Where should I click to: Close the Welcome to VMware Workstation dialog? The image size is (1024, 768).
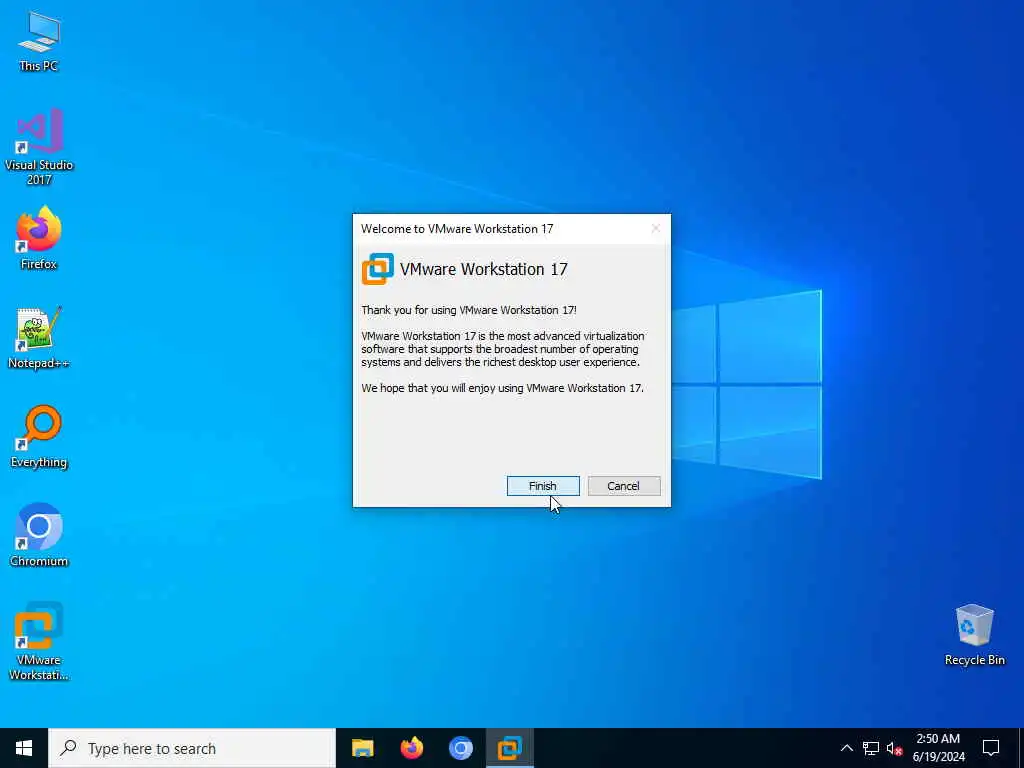pos(656,228)
